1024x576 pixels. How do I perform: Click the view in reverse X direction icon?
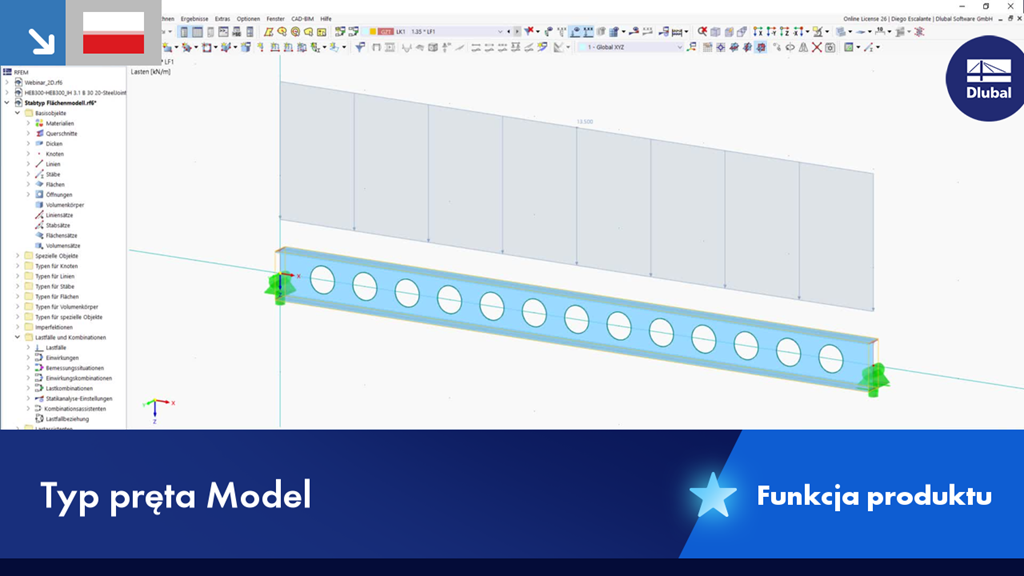797,31
